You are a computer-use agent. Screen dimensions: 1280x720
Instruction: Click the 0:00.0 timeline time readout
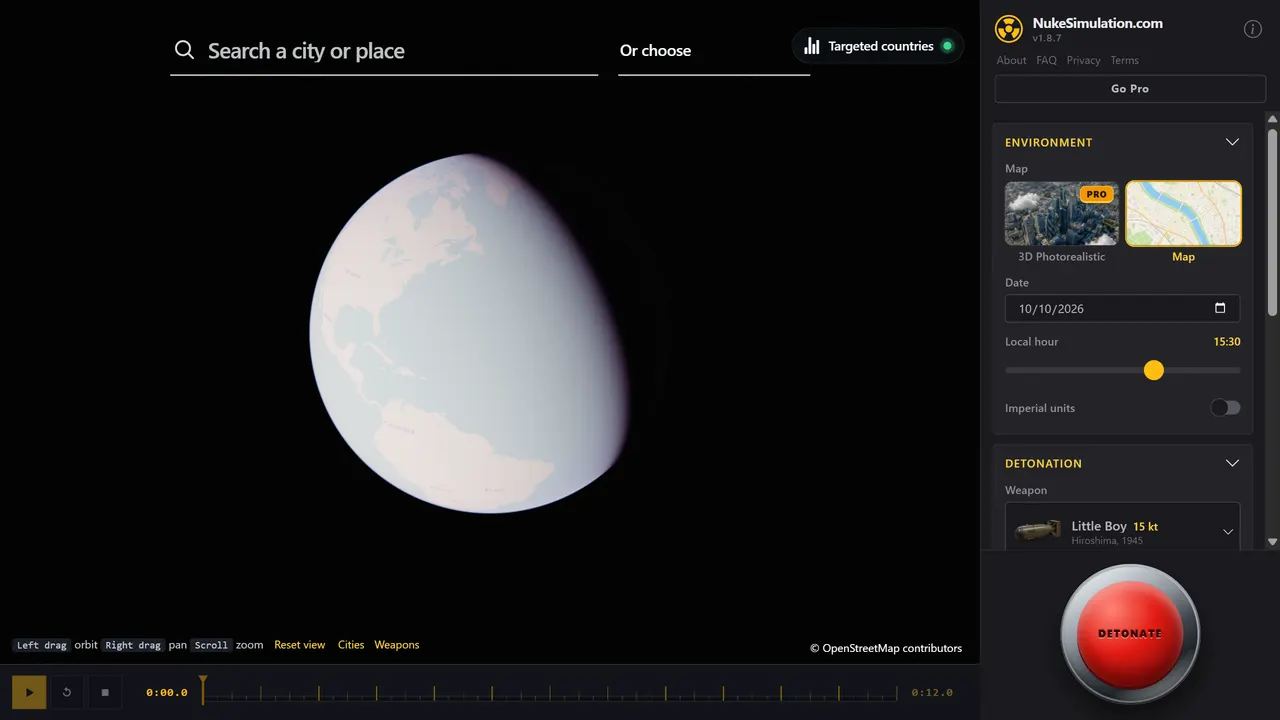coord(166,692)
